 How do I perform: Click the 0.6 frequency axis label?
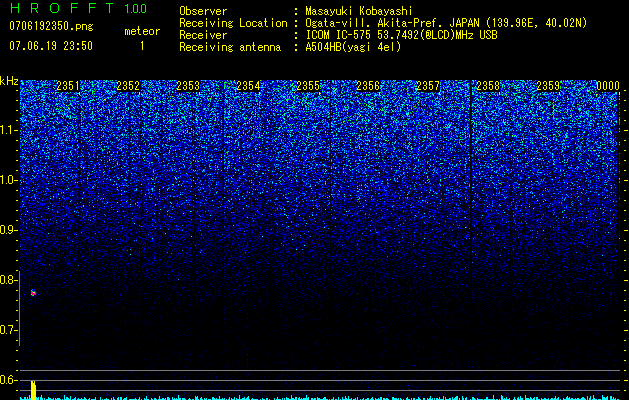(x=8, y=380)
